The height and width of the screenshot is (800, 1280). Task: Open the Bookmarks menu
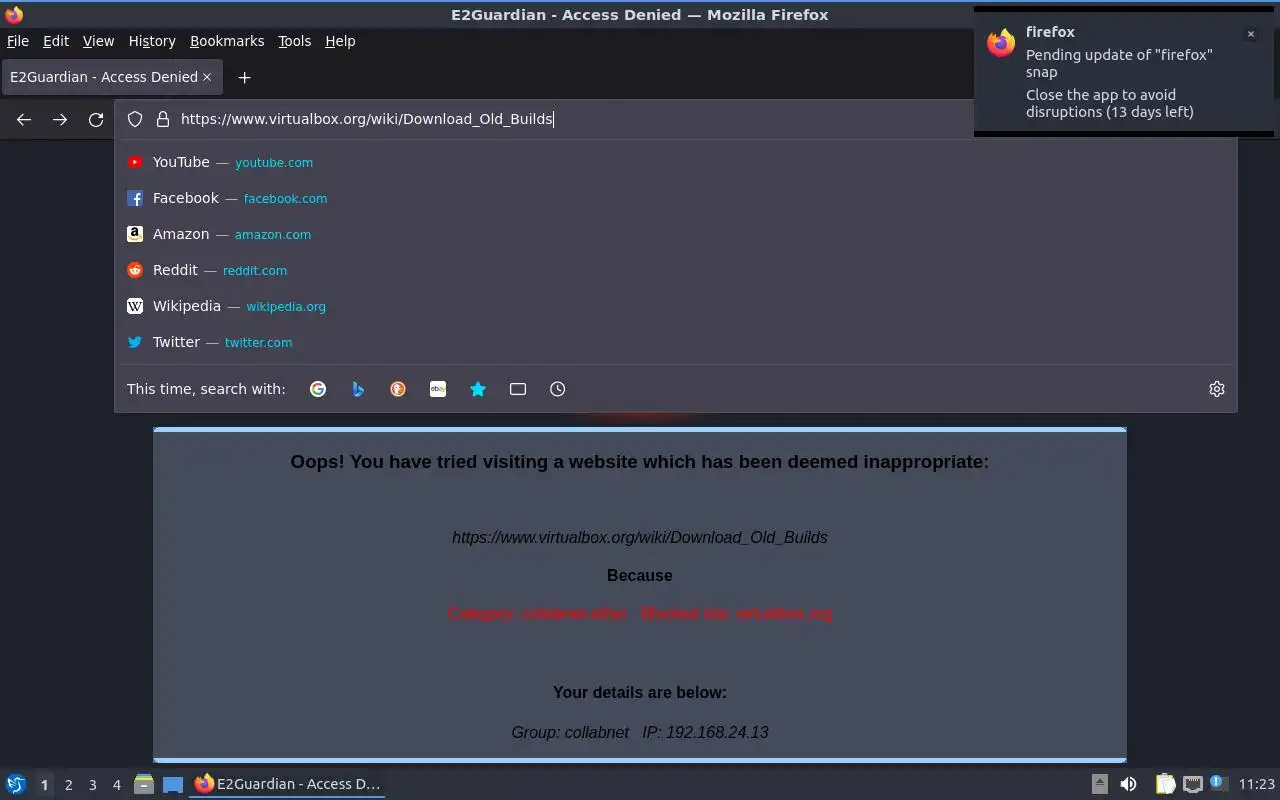(x=227, y=41)
